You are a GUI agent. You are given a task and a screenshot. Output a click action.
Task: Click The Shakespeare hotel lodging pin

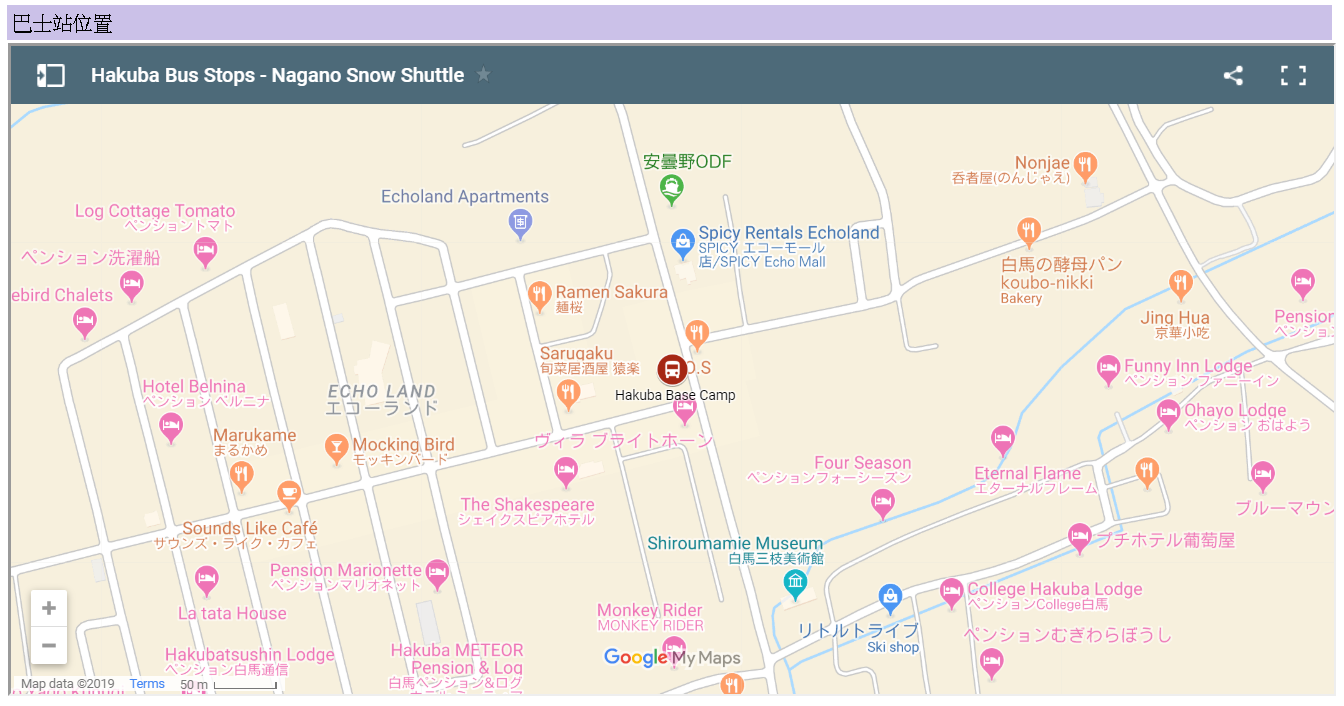pos(566,472)
